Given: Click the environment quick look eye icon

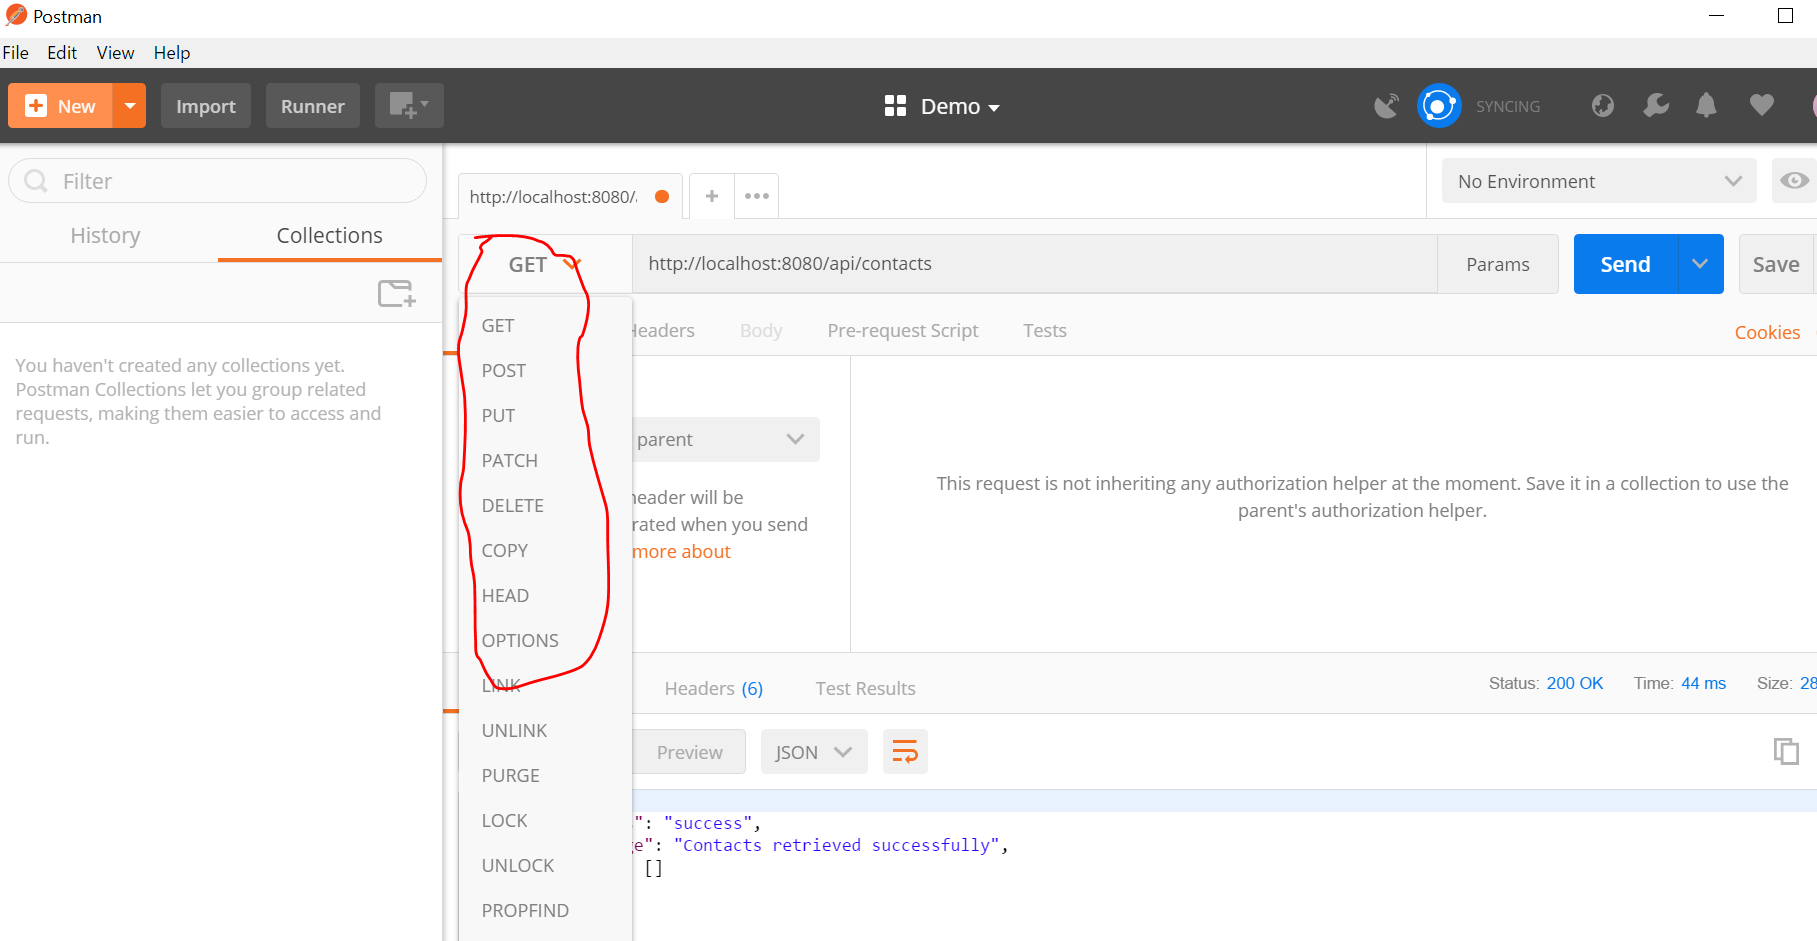Looking at the screenshot, I should tap(1794, 181).
